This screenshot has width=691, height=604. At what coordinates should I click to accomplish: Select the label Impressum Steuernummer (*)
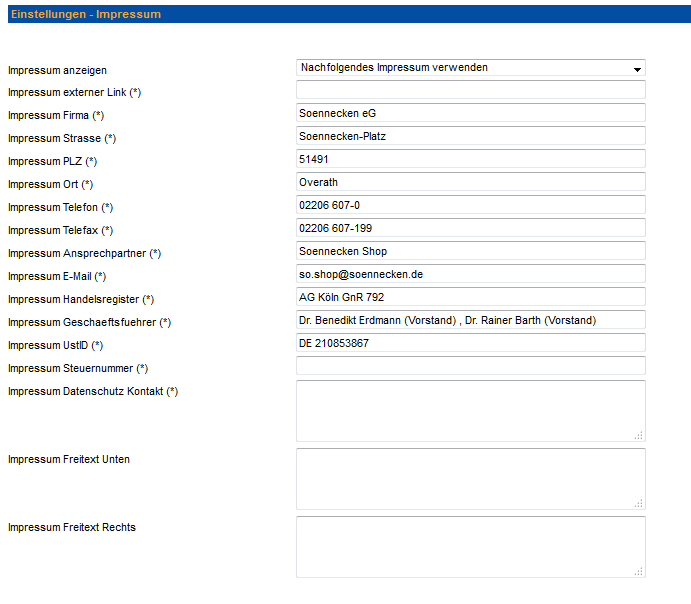pos(78,368)
